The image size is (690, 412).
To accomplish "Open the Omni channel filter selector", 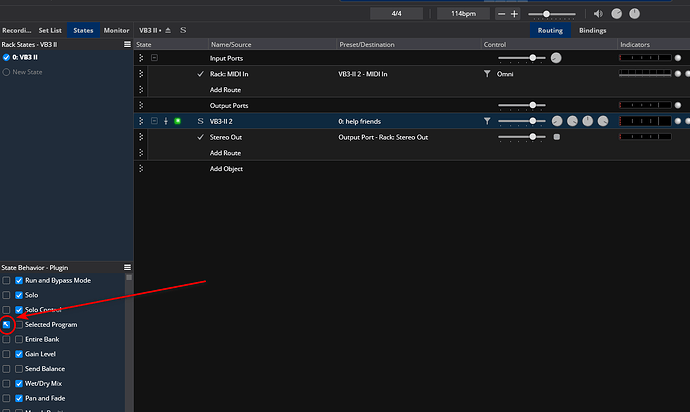I will coord(505,74).
